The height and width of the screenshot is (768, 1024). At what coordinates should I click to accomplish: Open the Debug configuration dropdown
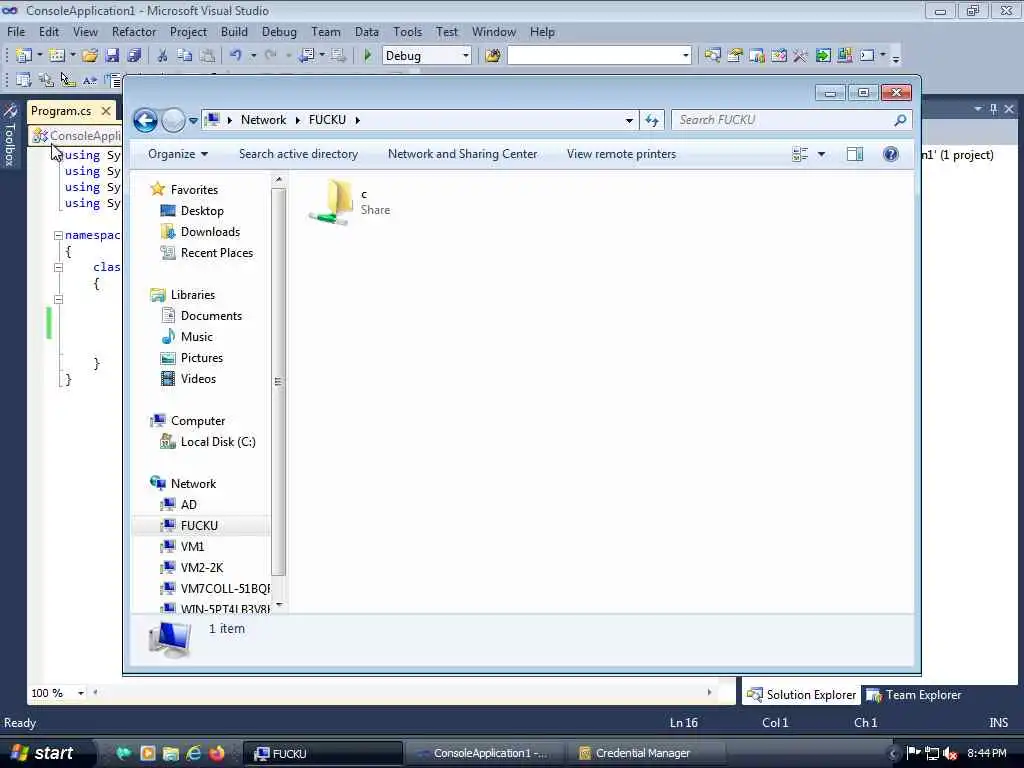coord(466,56)
